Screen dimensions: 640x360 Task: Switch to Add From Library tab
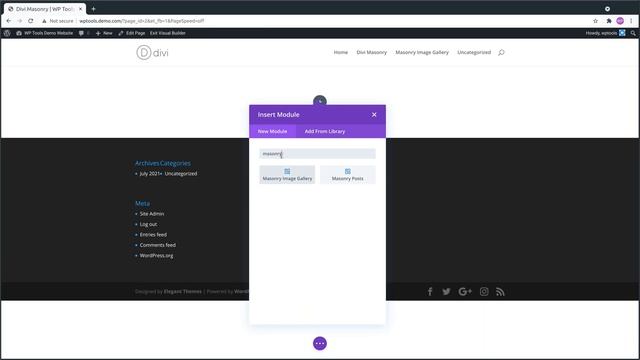[324, 131]
